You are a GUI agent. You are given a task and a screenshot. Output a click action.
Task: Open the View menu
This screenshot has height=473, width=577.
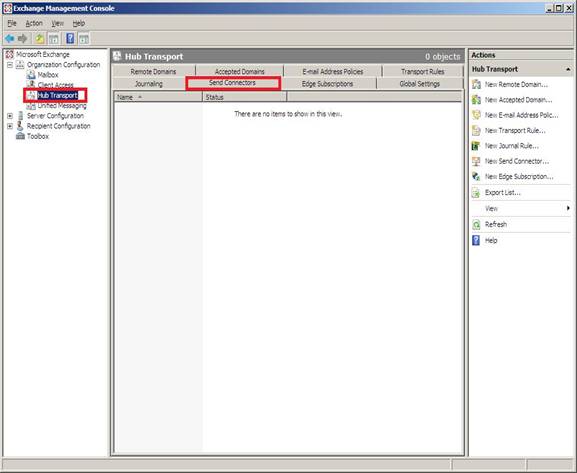tap(57, 24)
